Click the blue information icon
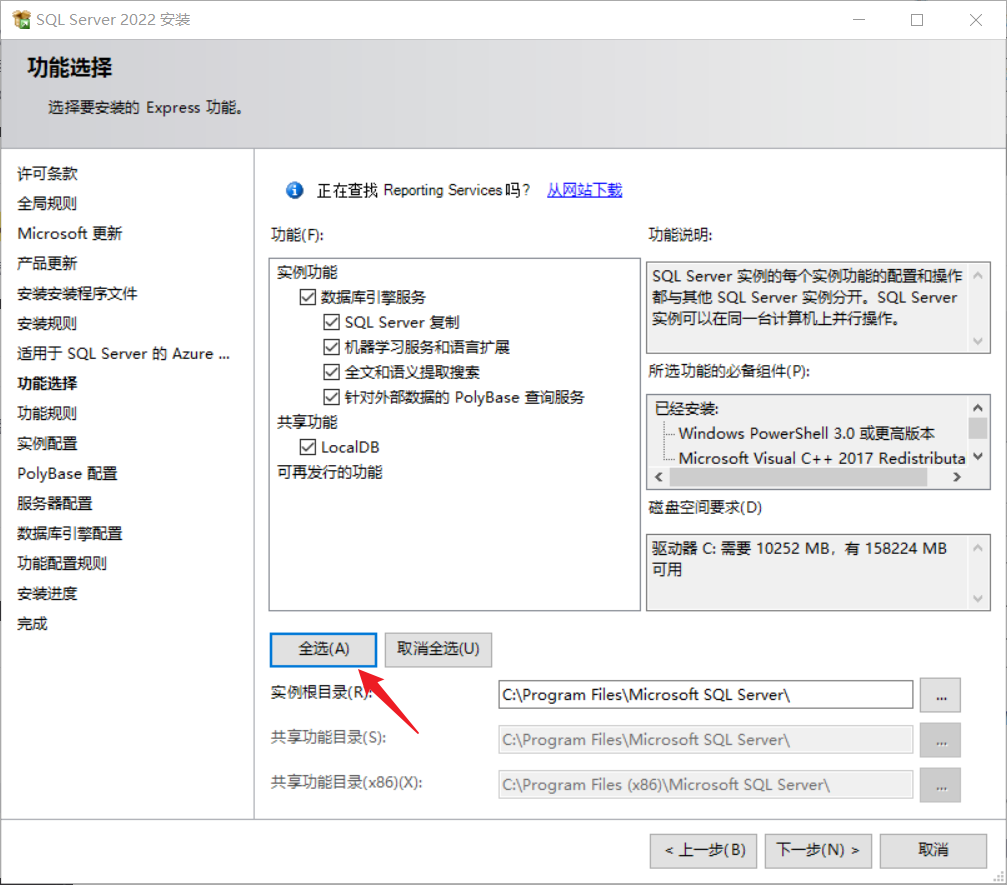The image size is (1007, 885). click(295, 190)
